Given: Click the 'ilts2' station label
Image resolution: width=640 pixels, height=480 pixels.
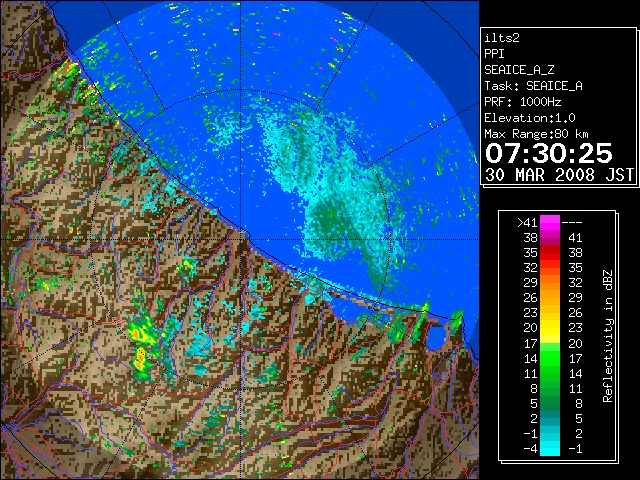Looking at the screenshot, I should pyautogui.click(x=502, y=38).
